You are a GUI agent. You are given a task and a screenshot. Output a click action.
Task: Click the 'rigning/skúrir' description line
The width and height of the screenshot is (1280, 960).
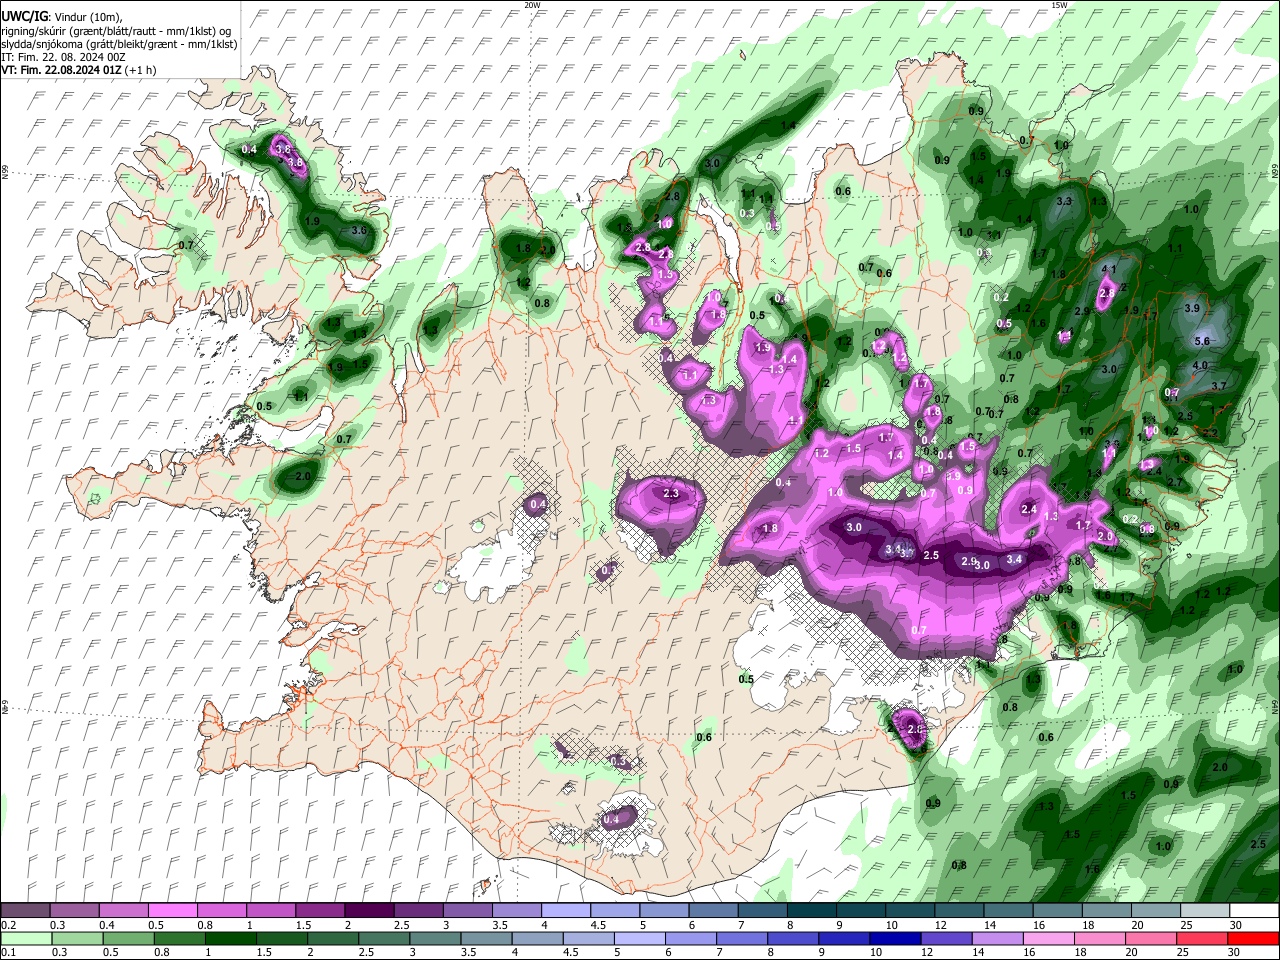(x=115, y=30)
